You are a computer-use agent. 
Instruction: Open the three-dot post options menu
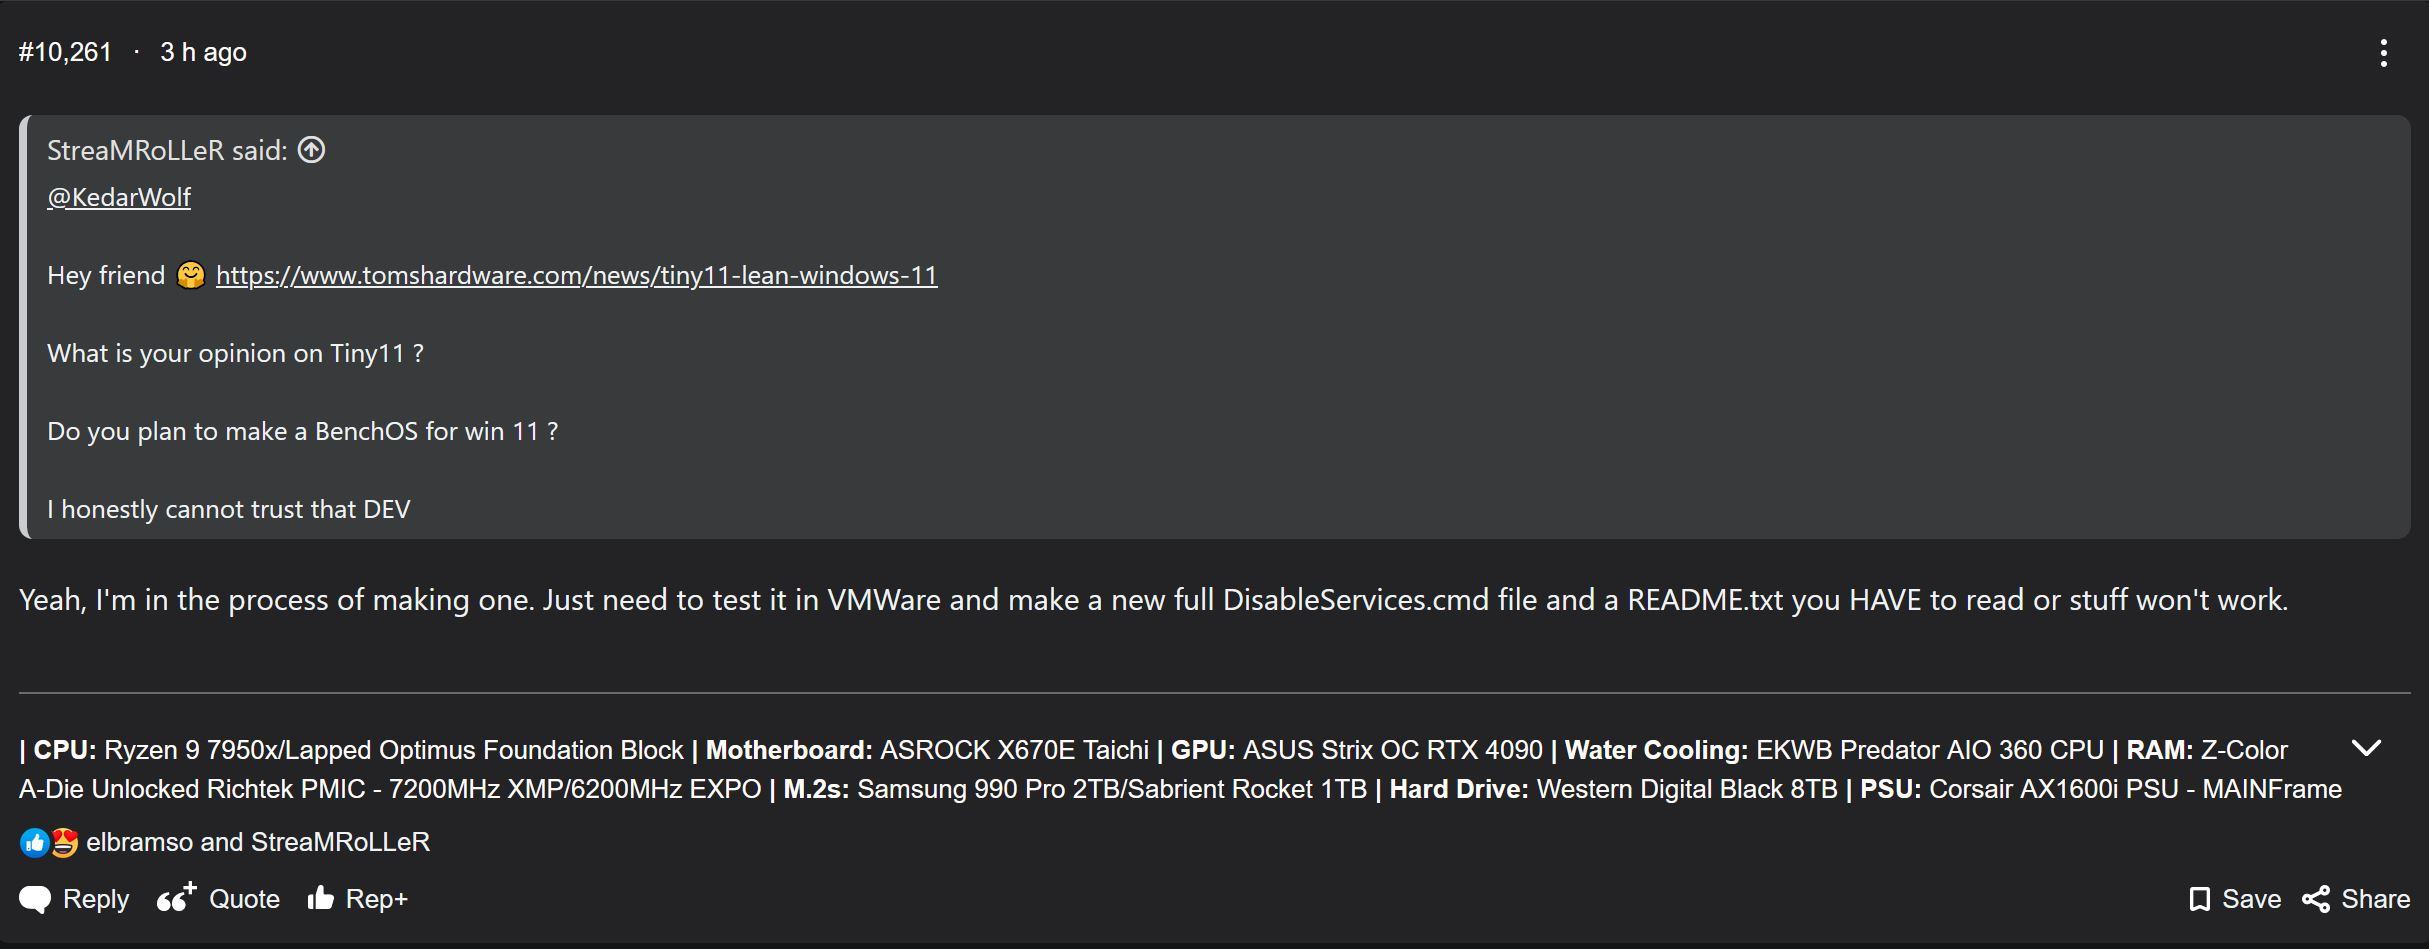2383,53
